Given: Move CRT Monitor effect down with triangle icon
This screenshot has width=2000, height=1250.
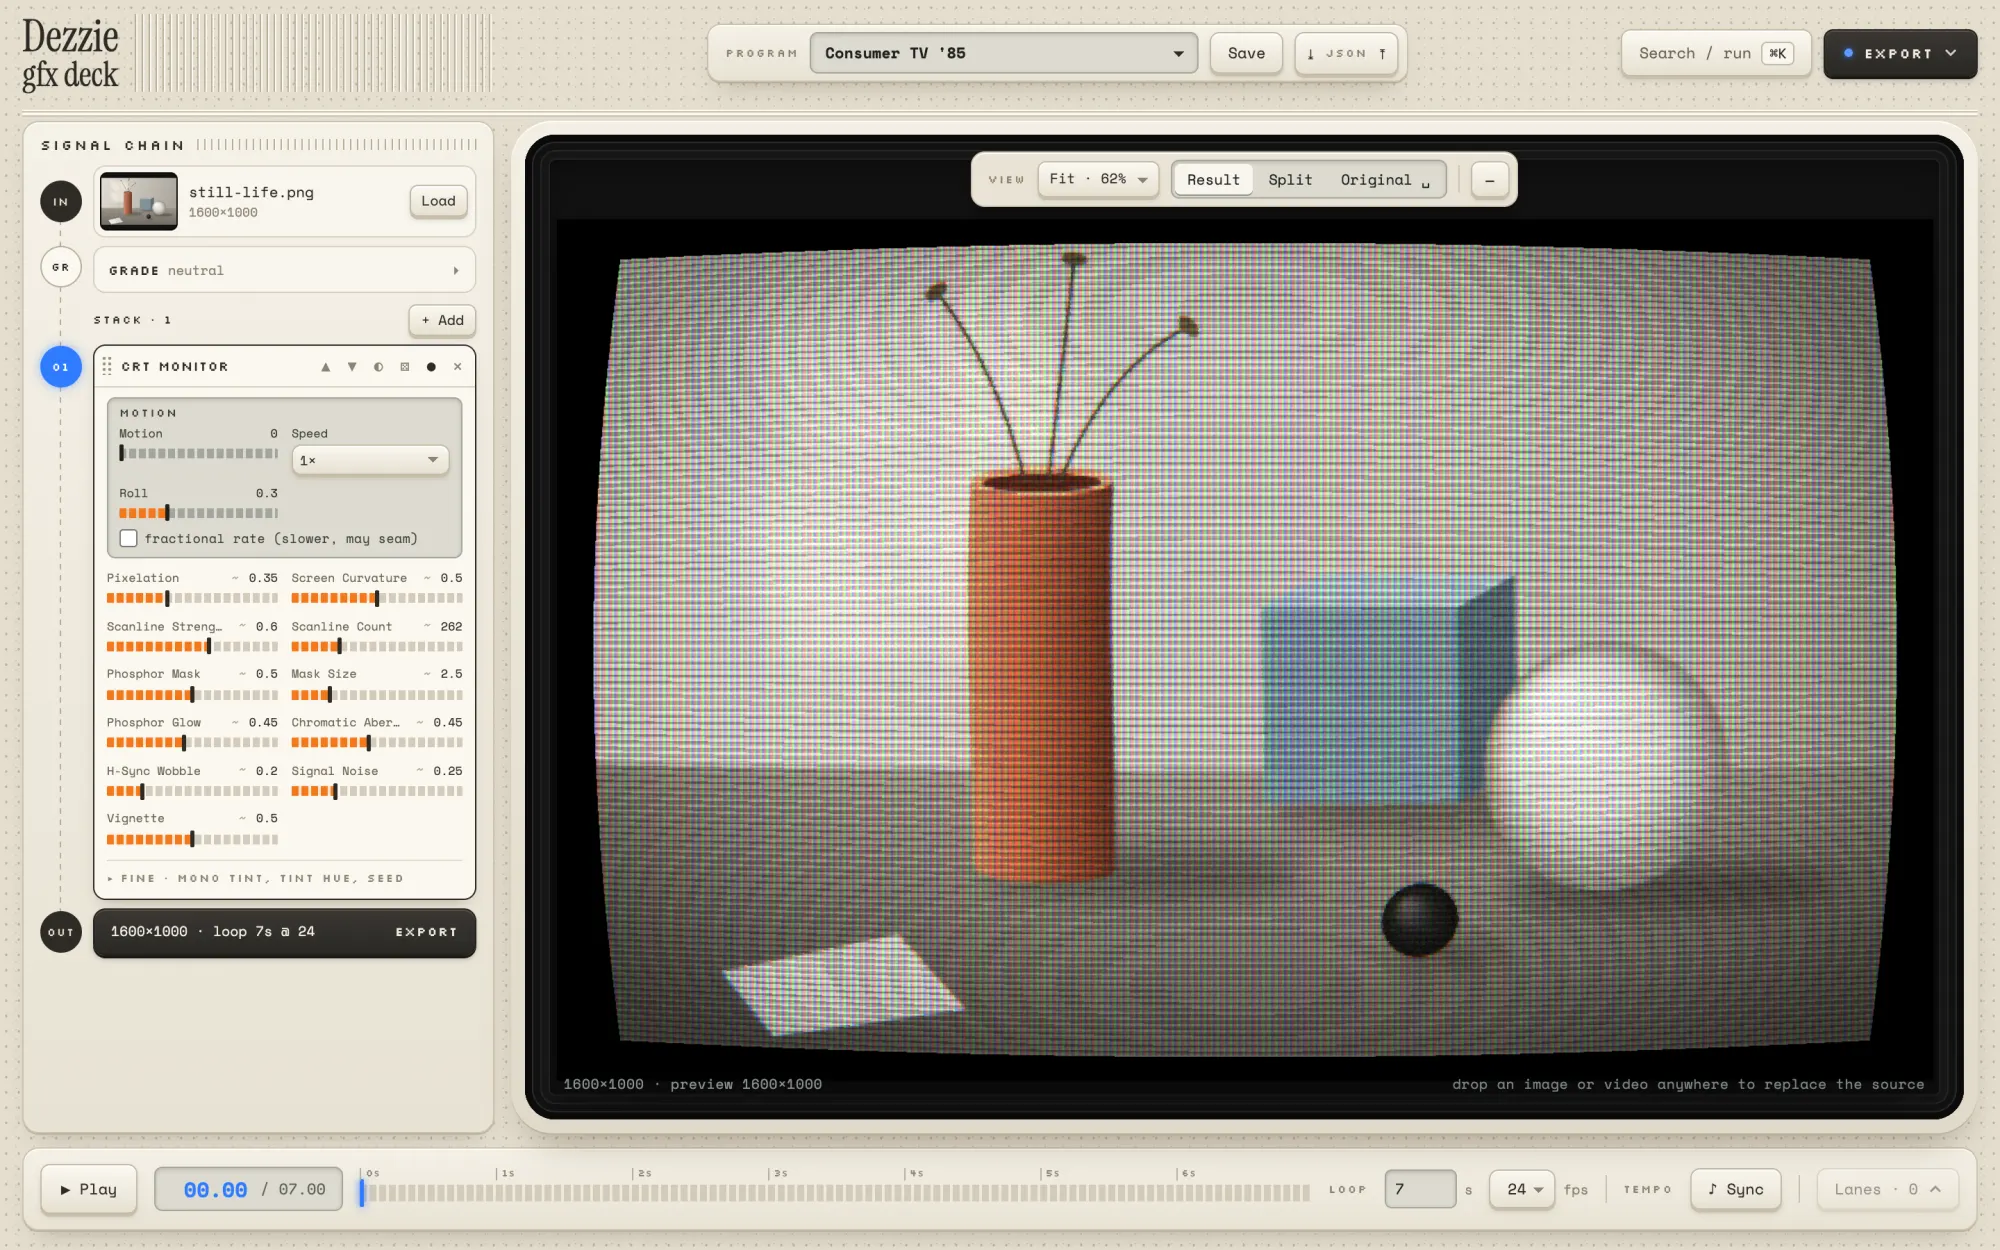Looking at the screenshot, I should click(x=352, y=367).
